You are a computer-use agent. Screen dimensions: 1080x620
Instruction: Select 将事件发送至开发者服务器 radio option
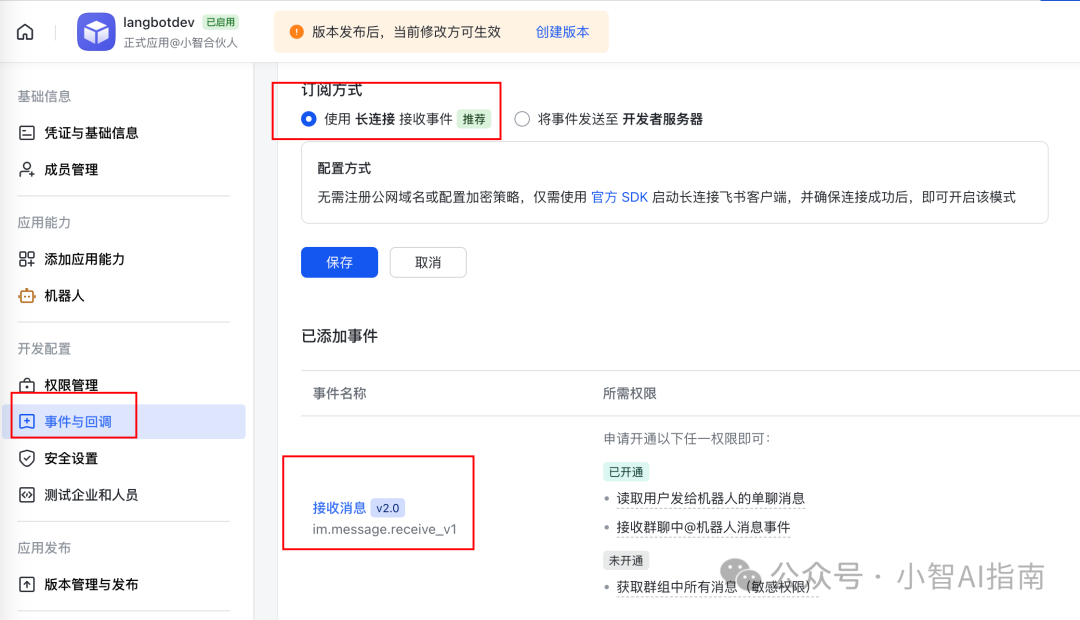(522, 119)
